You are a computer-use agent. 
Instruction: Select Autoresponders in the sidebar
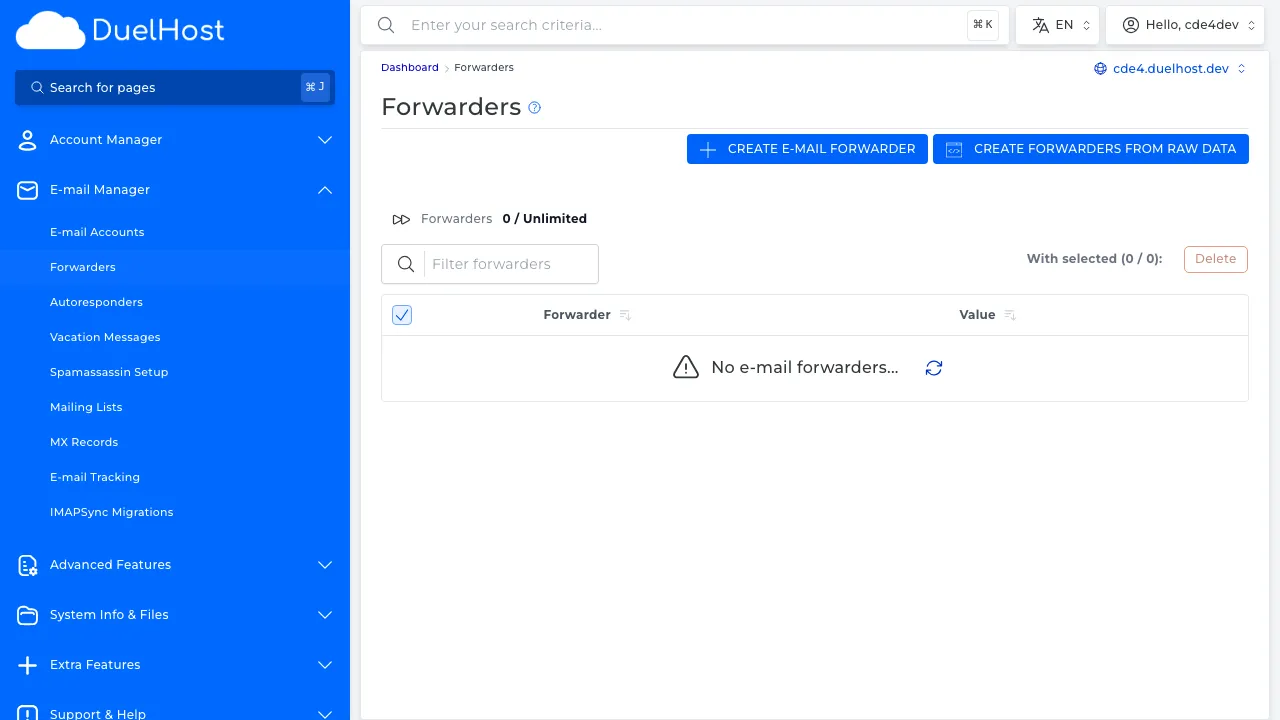[x=96, y=302]
